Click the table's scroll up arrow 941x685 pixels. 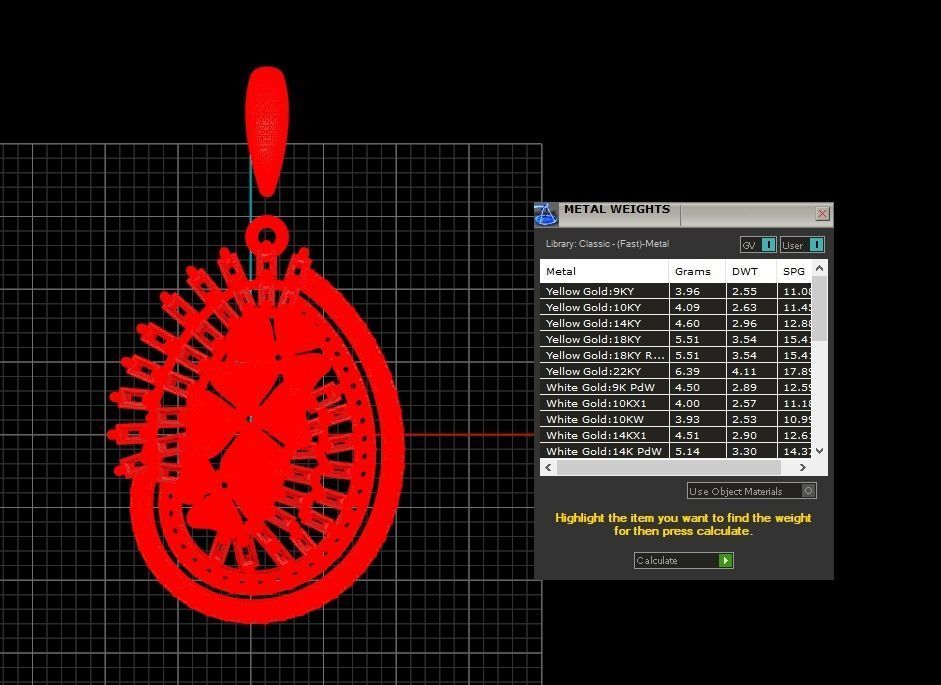pyautogui.click(x=820, y=268)
